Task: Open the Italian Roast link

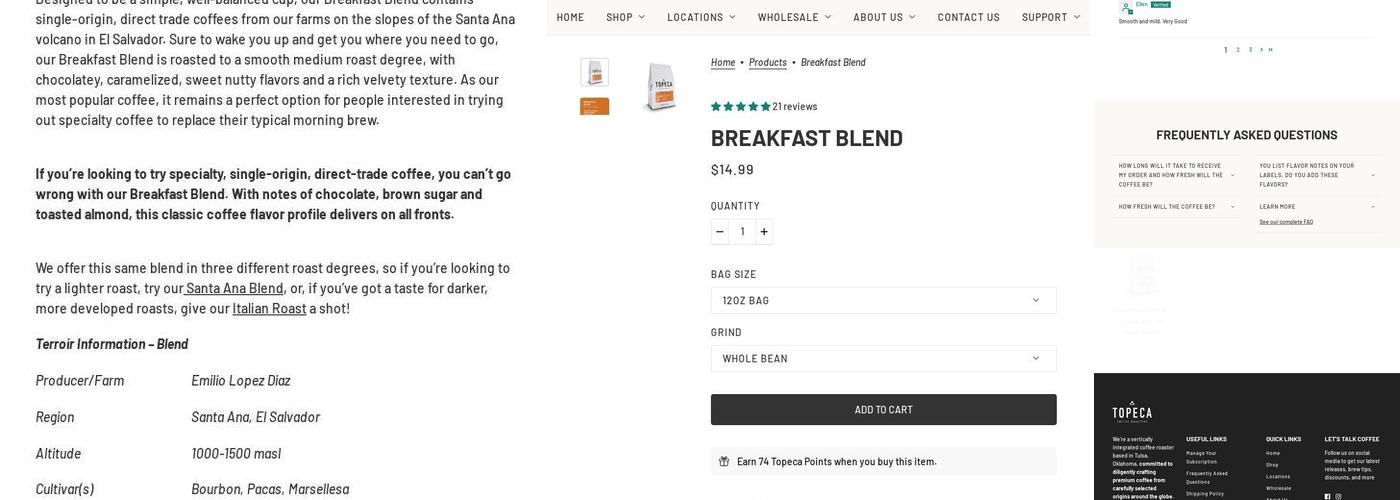Action: click(x=269, y=308)
